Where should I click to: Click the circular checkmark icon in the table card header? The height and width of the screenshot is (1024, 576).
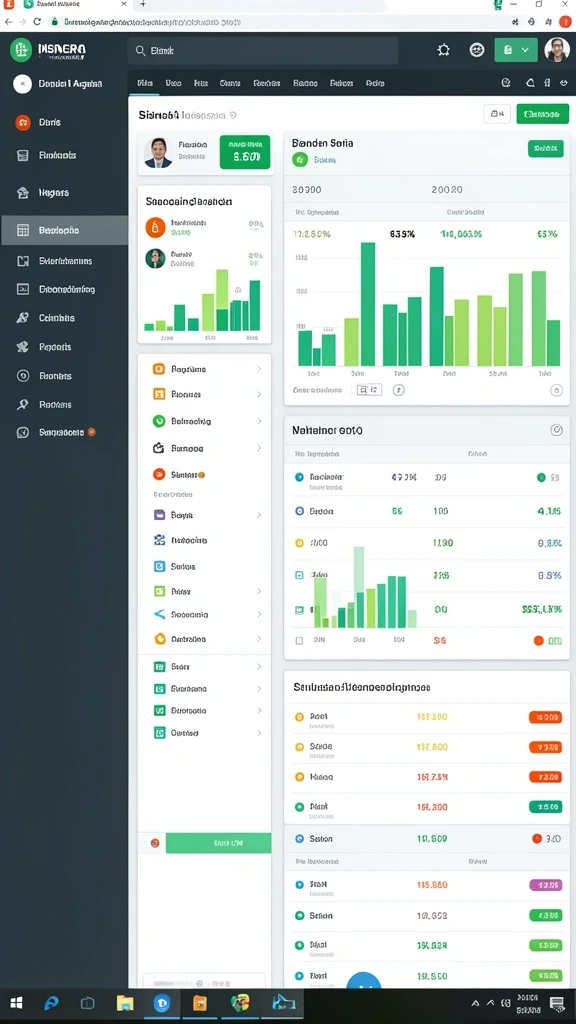click(x=556, y=430)
